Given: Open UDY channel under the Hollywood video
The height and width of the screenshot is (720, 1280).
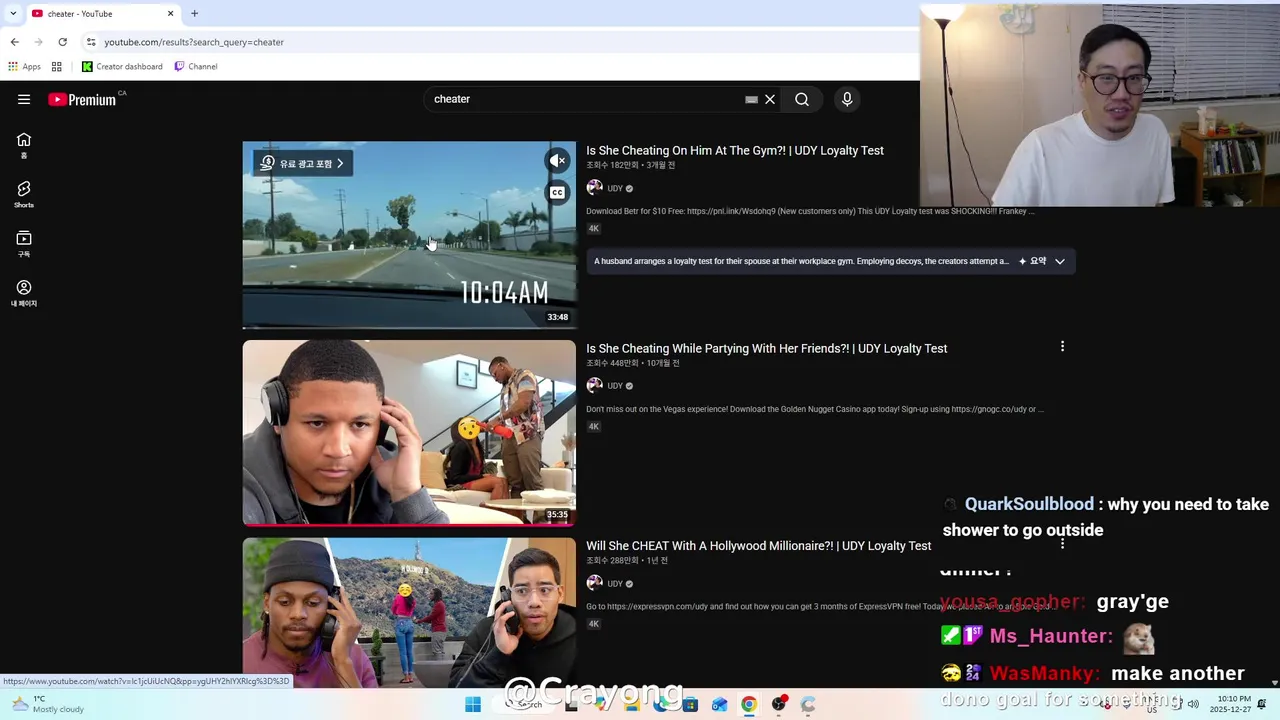Looking at the screenshot, I should [x=615, y=584].
